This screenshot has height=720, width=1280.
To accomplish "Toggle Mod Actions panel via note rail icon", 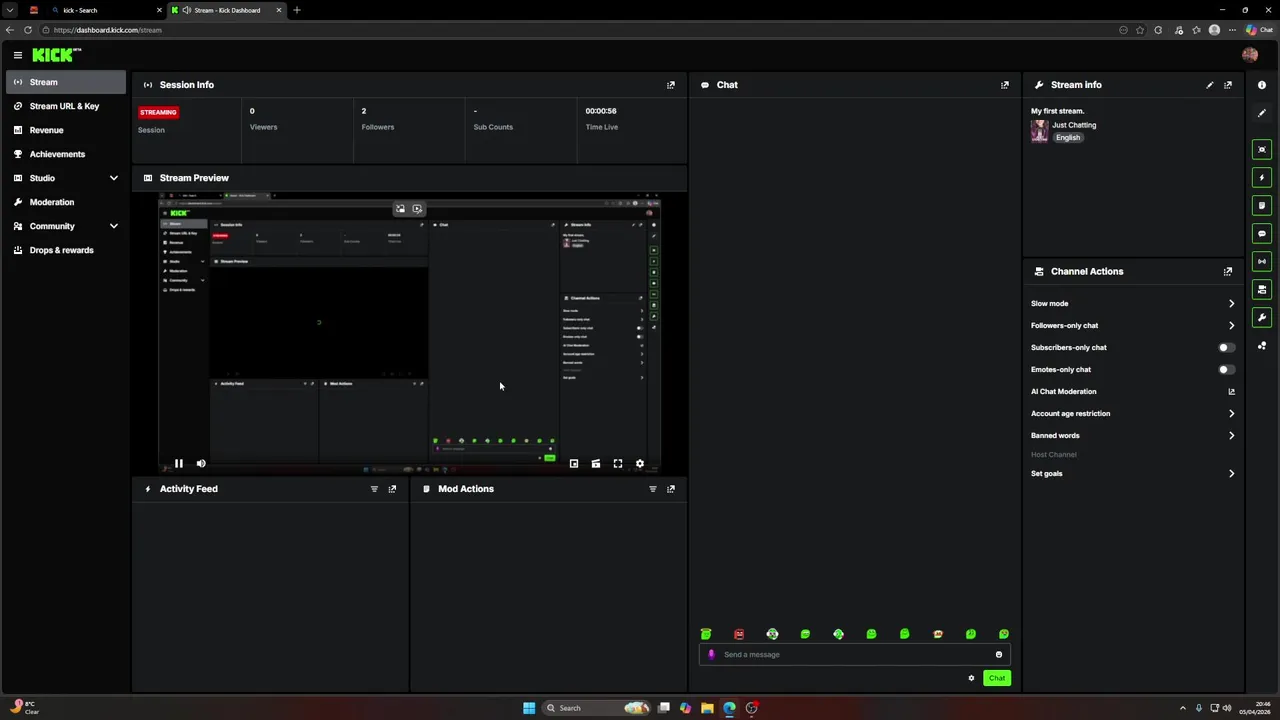I will [1262, 205].
